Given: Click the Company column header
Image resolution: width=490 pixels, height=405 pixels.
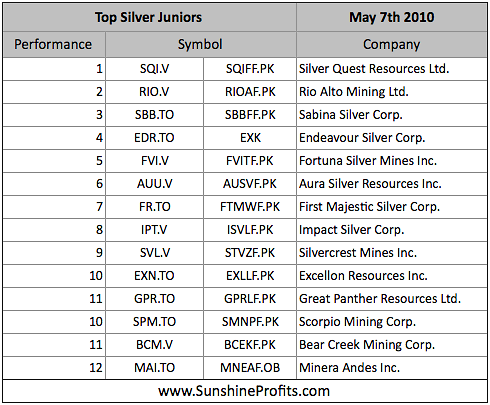Looking at the screenshot, I should (x=392, y=45).
